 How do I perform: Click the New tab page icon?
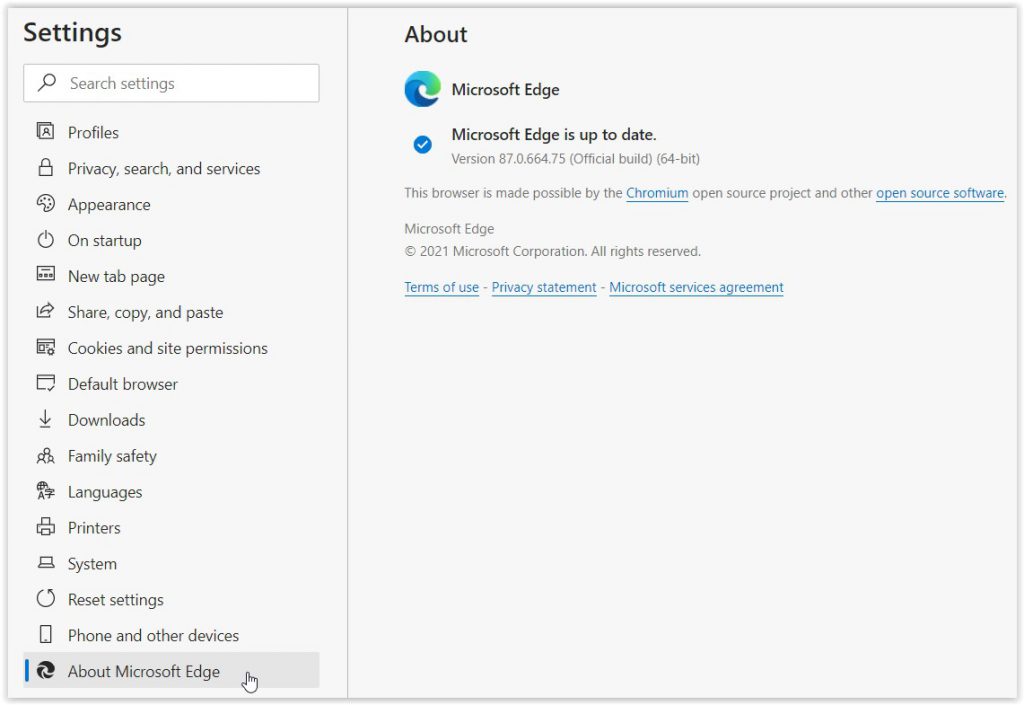point(45,274)
